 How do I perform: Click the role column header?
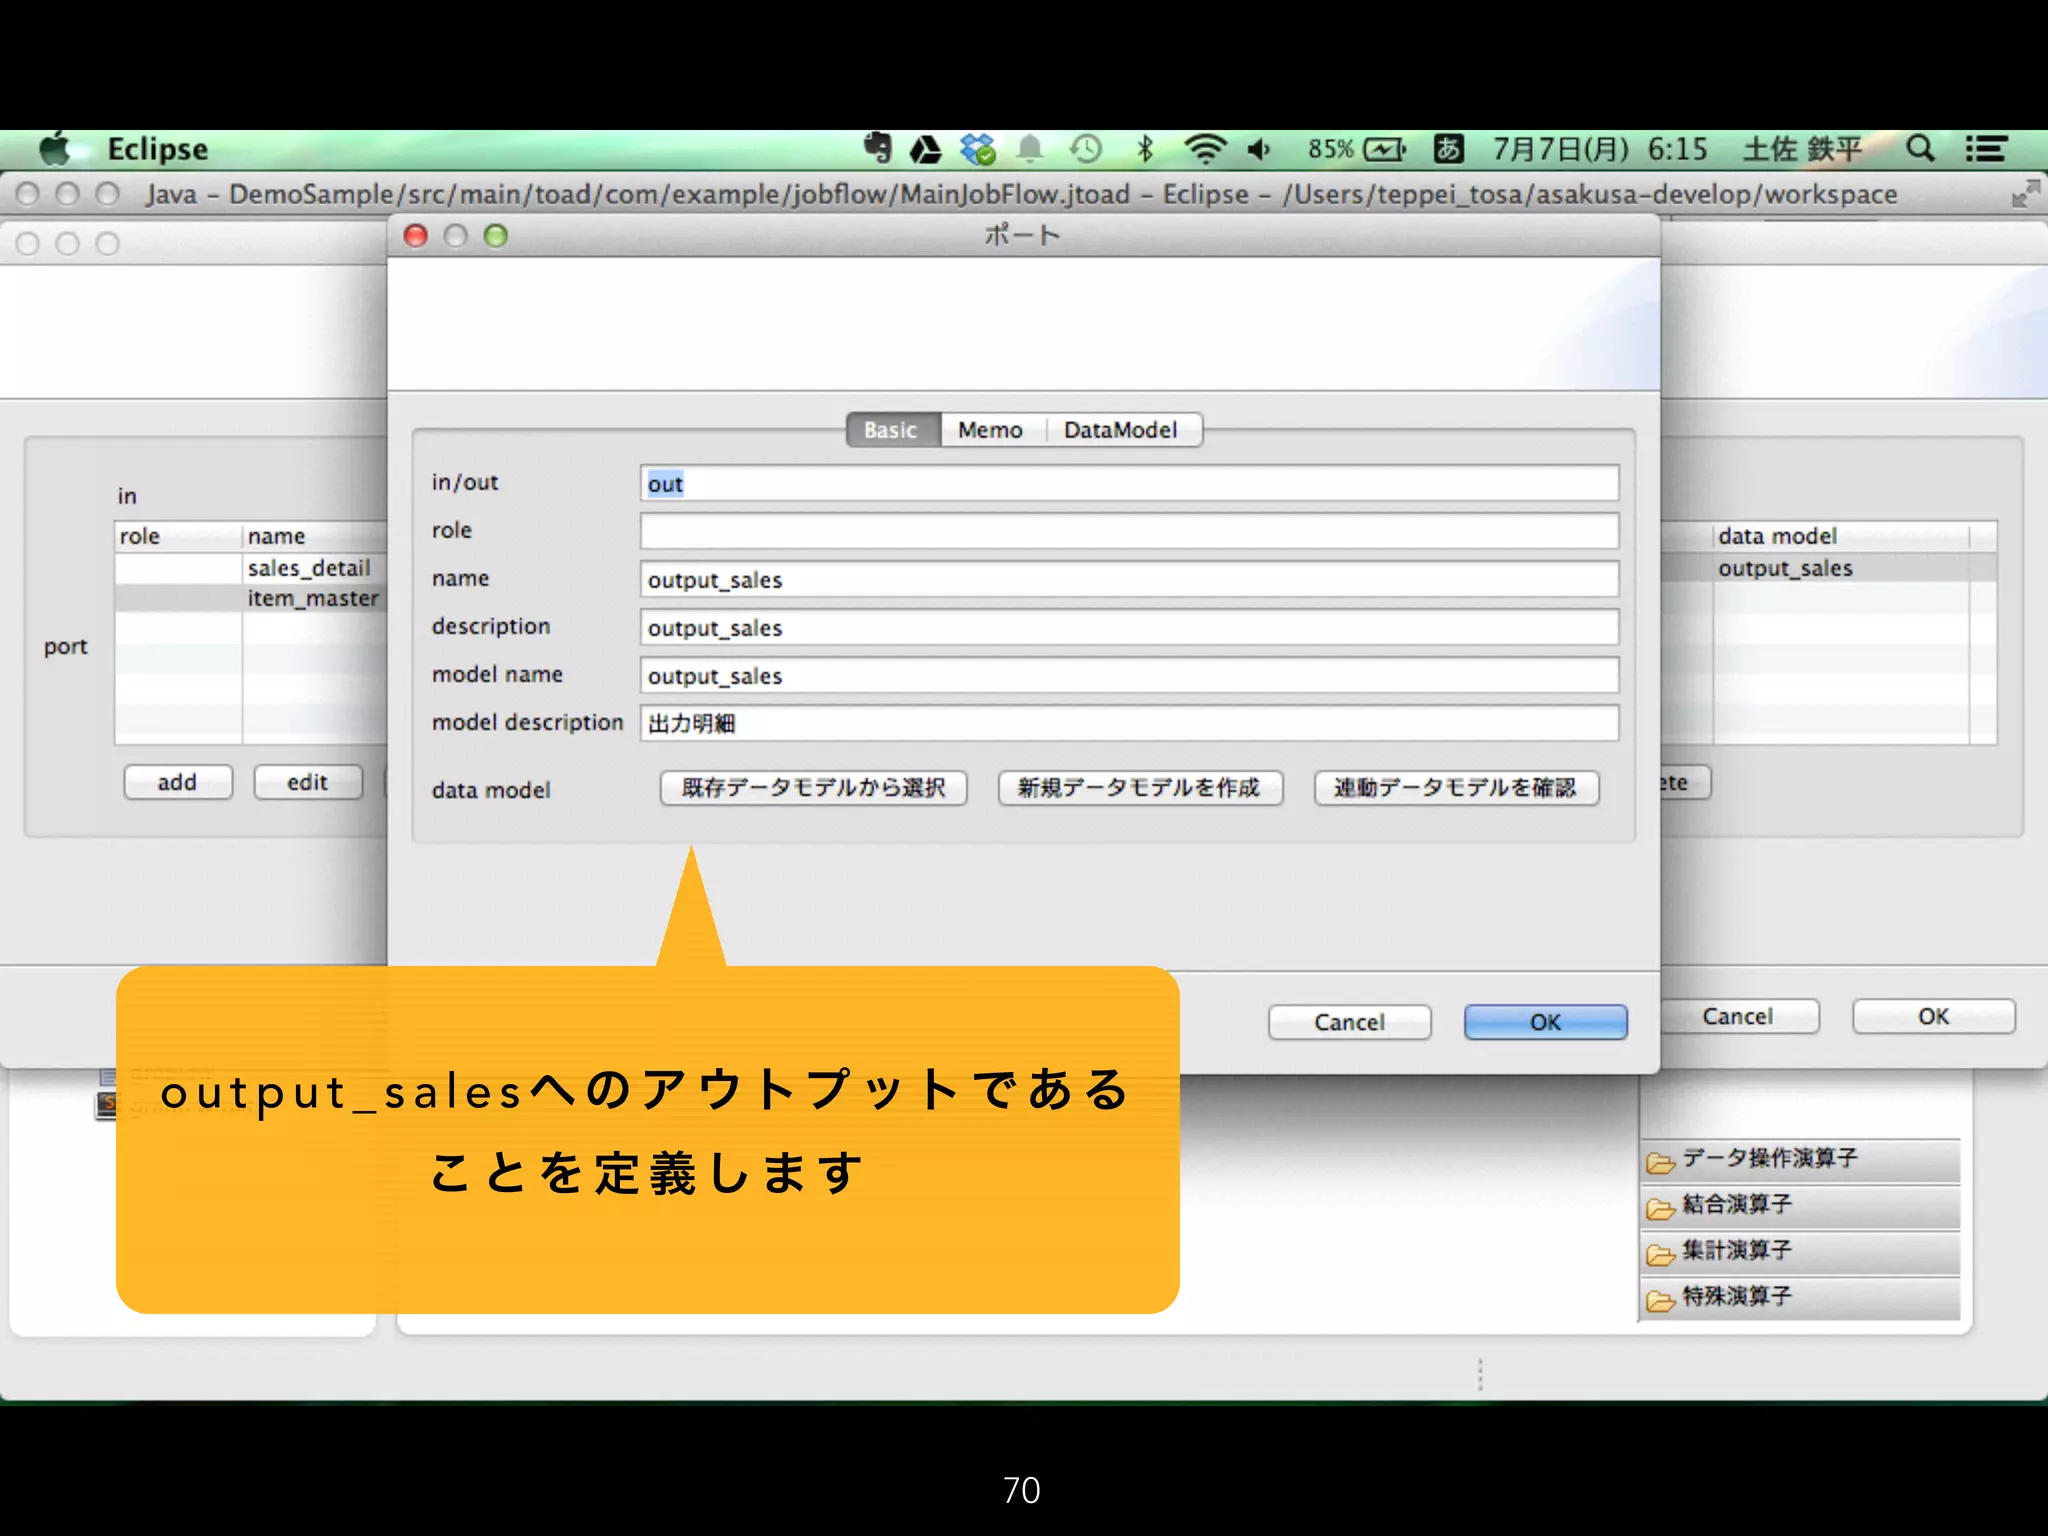[x=178, y=536]
